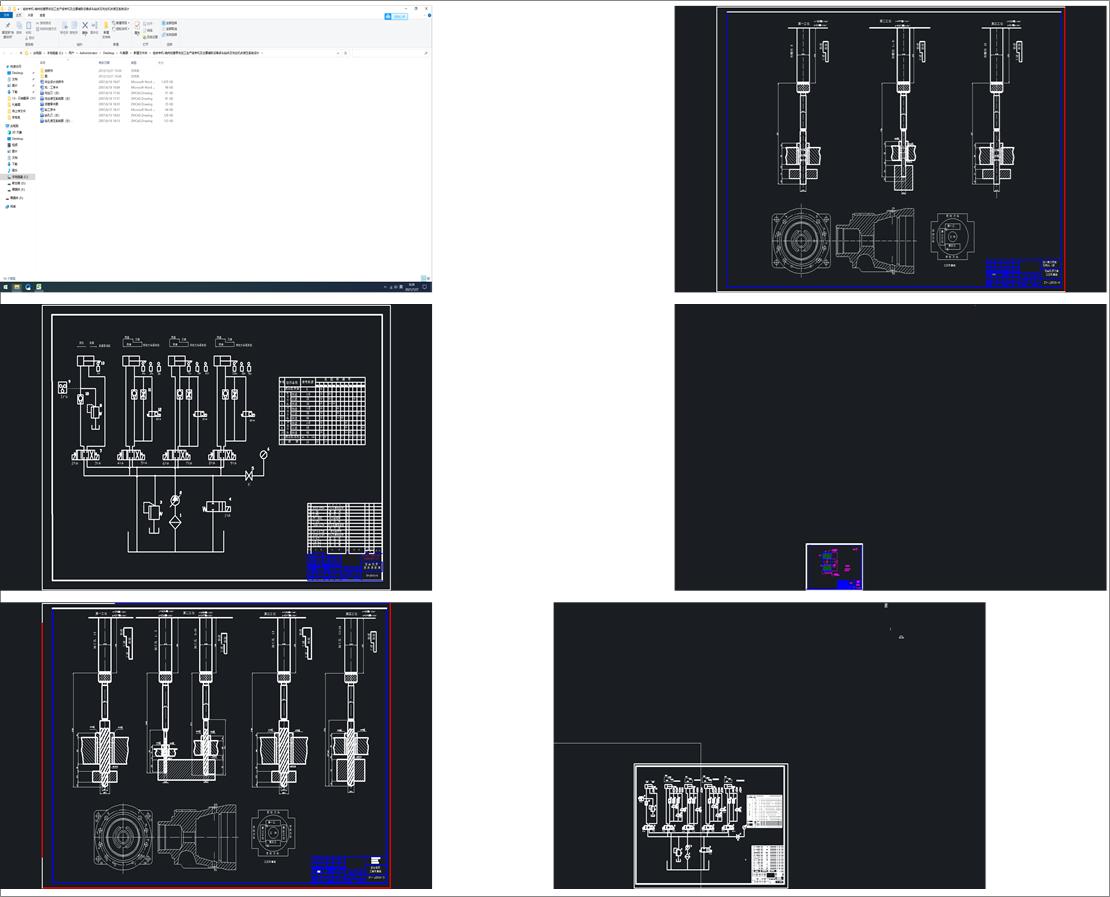Select highlighted Local Disk C in navigation pane
Viewport: 1110px width, 897px height.
(18, 177)
